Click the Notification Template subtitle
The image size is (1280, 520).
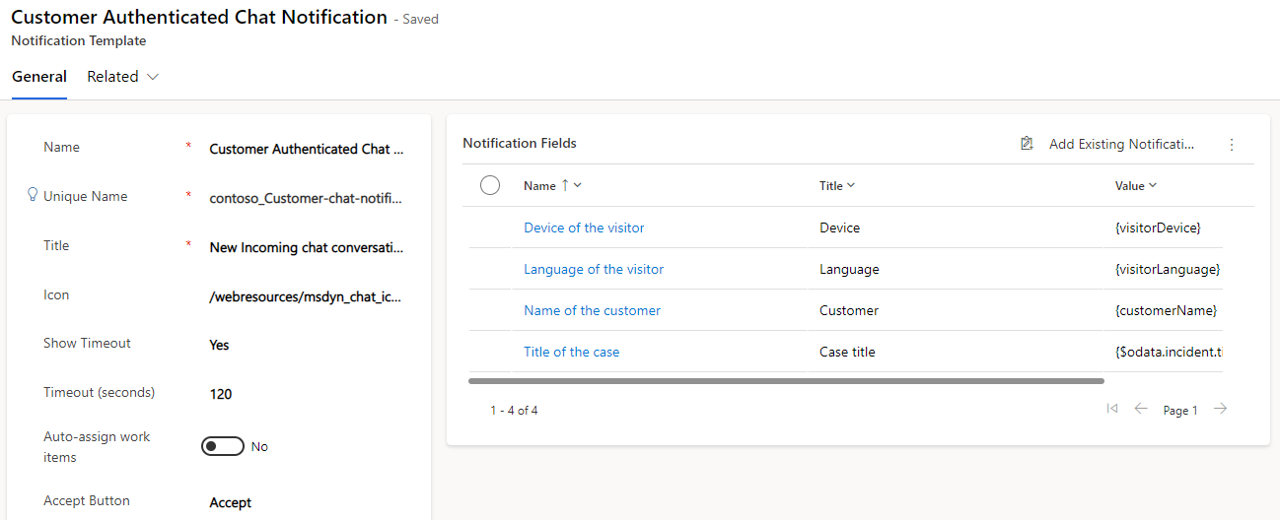point(79,41)
